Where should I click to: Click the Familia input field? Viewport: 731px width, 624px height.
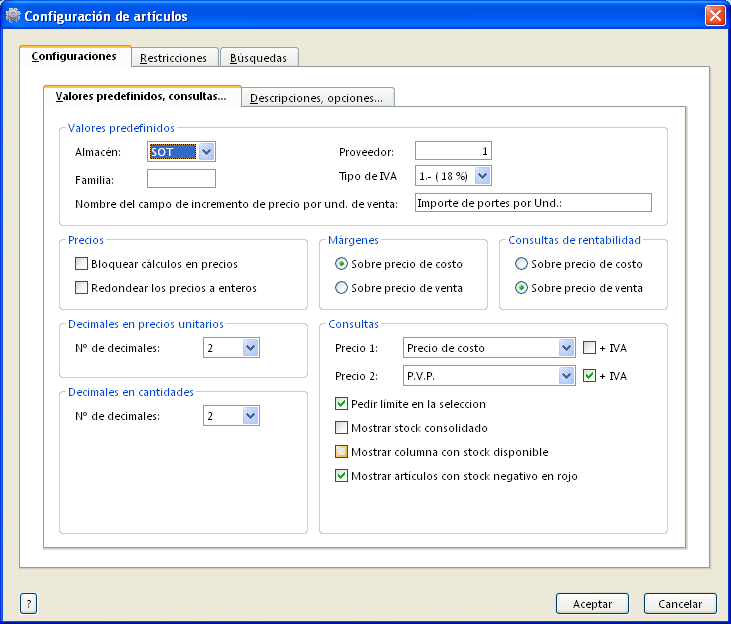click(x=181, y=179)
